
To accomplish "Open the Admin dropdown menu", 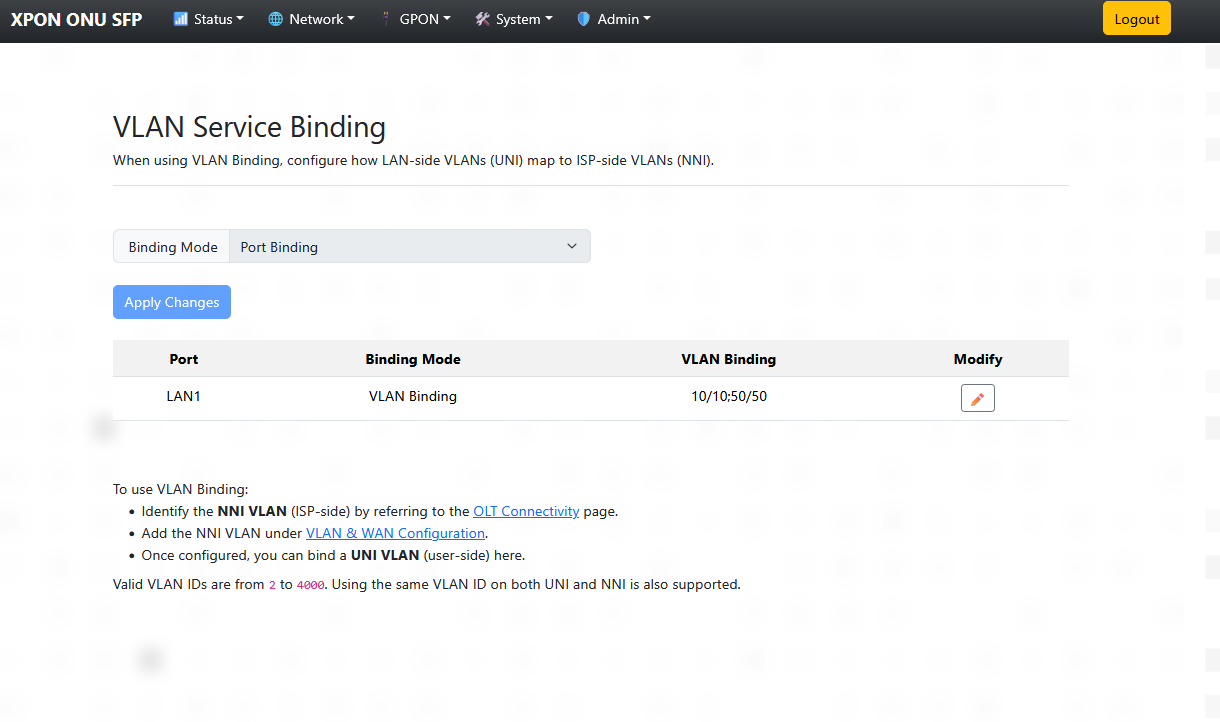I will 614,19.
